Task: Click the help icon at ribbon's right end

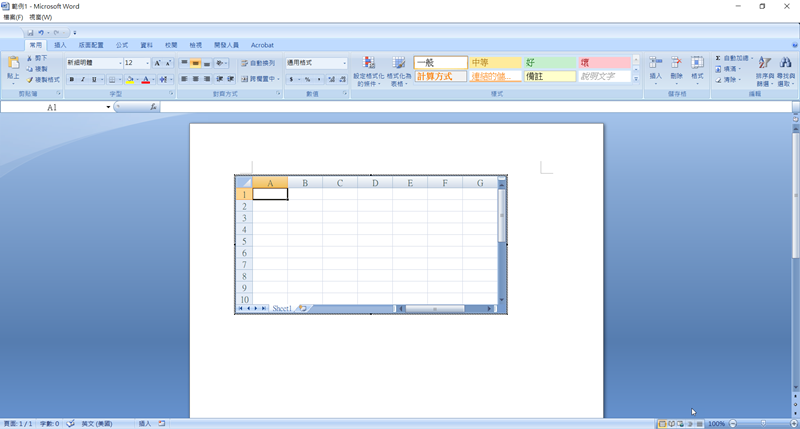Action: (795, 45)
